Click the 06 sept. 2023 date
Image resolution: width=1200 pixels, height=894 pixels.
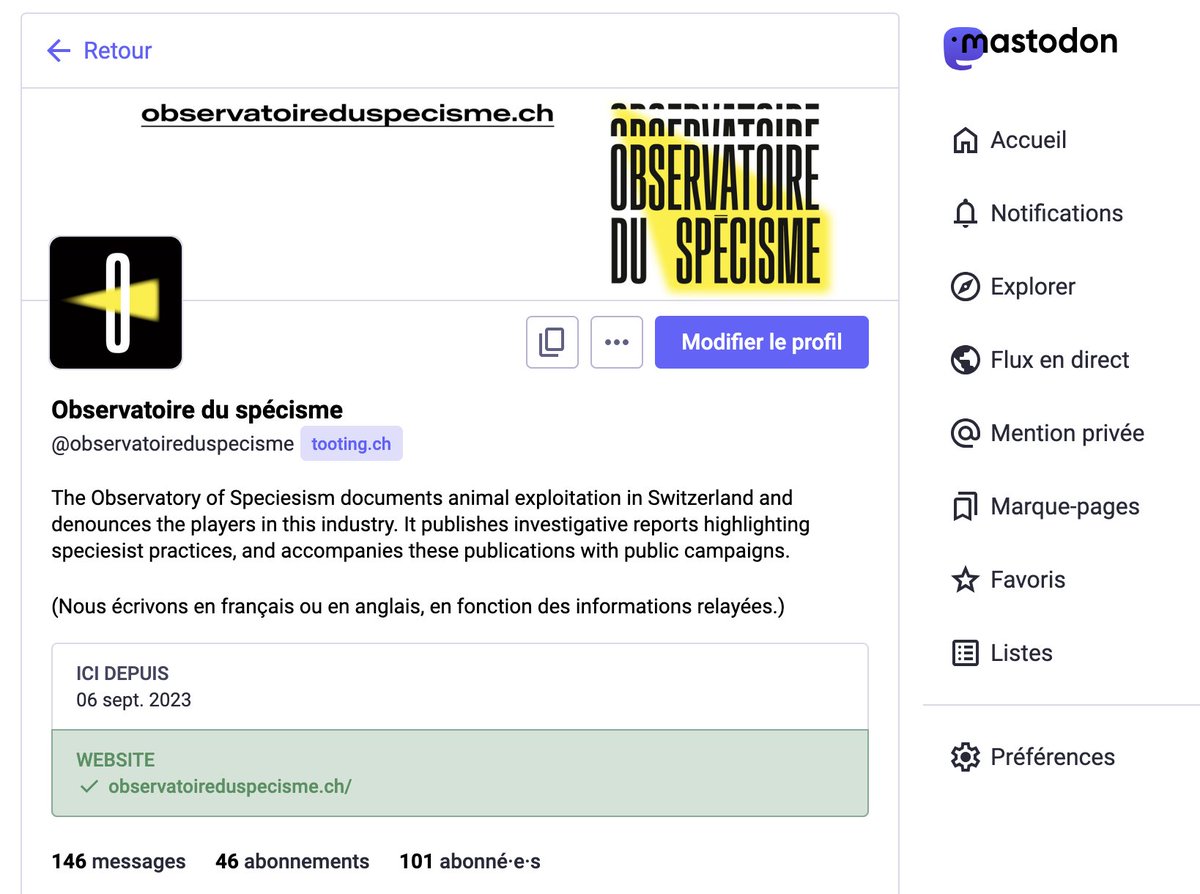pyautogui.click(x=134, y=700)
